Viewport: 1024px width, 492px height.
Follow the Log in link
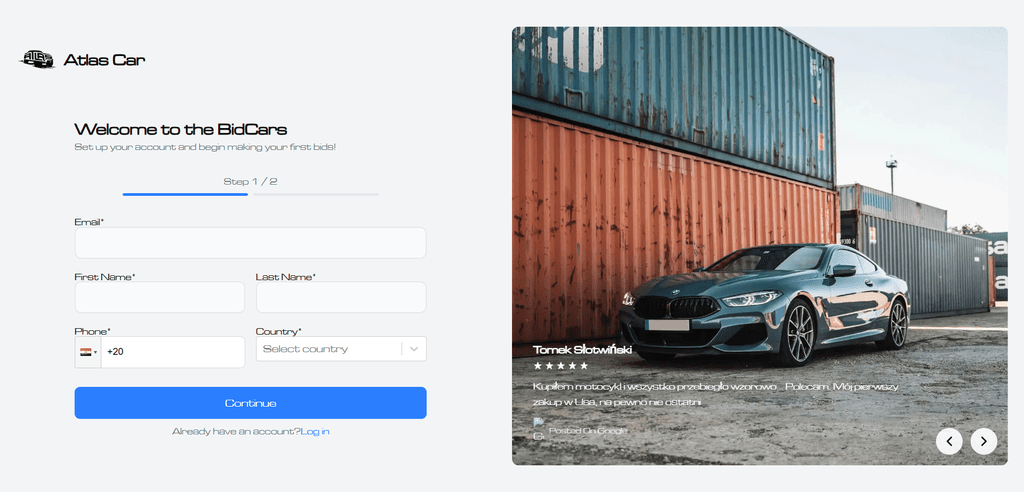(315, 431)
